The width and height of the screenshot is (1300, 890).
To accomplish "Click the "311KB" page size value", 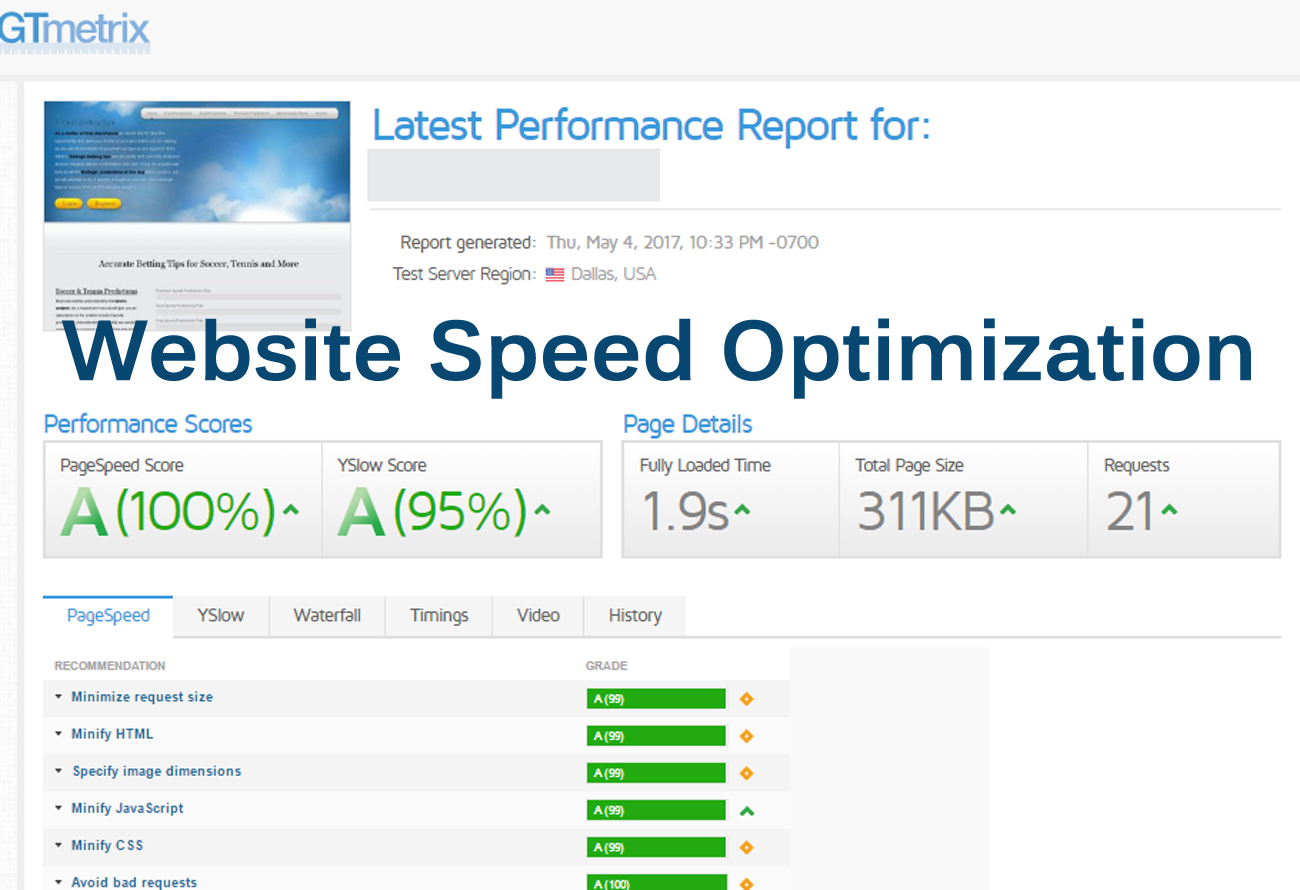I will [926, 511].
